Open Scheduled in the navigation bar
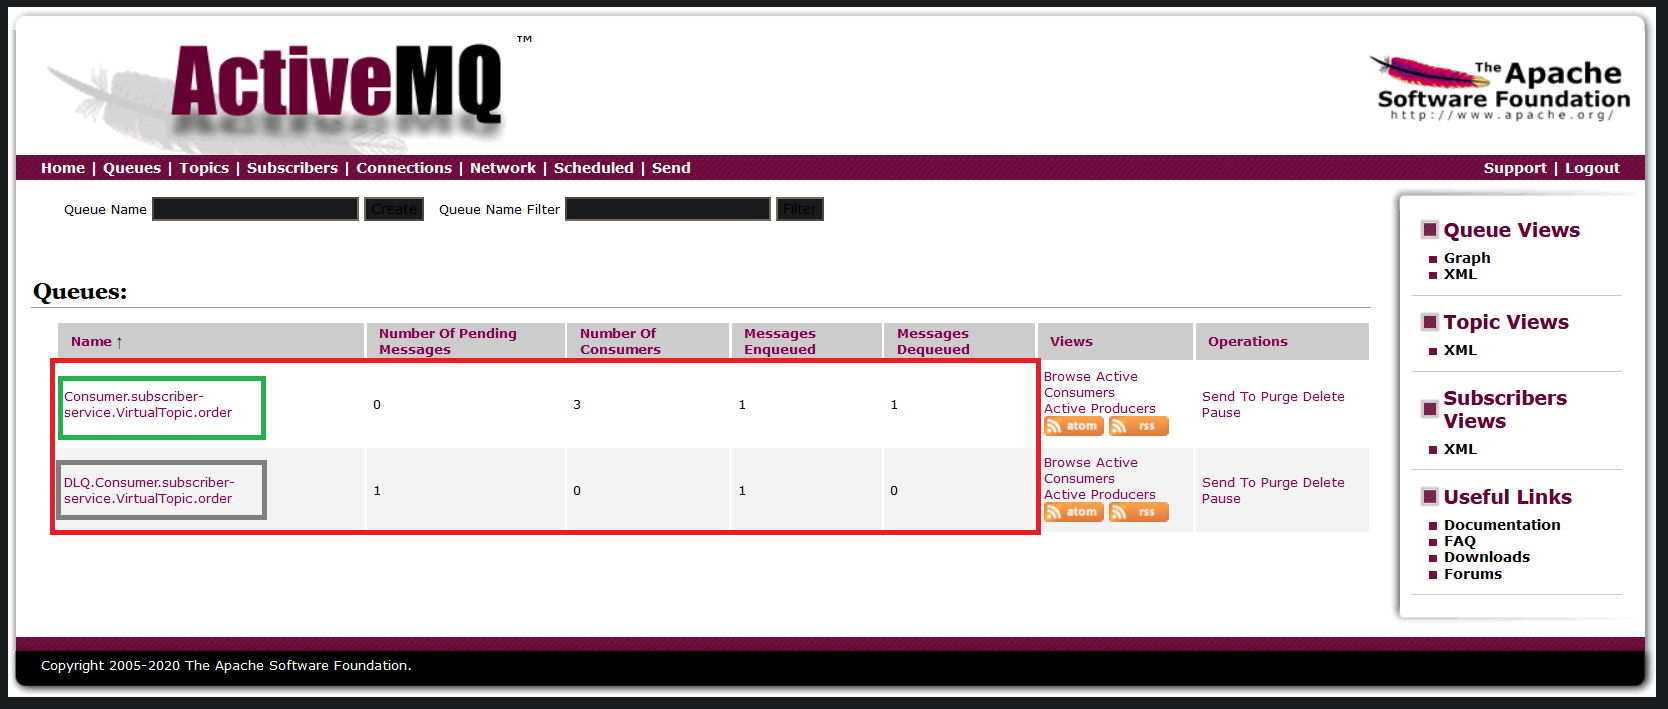This screenshot has width=1668, height=709. coord(594,168)
